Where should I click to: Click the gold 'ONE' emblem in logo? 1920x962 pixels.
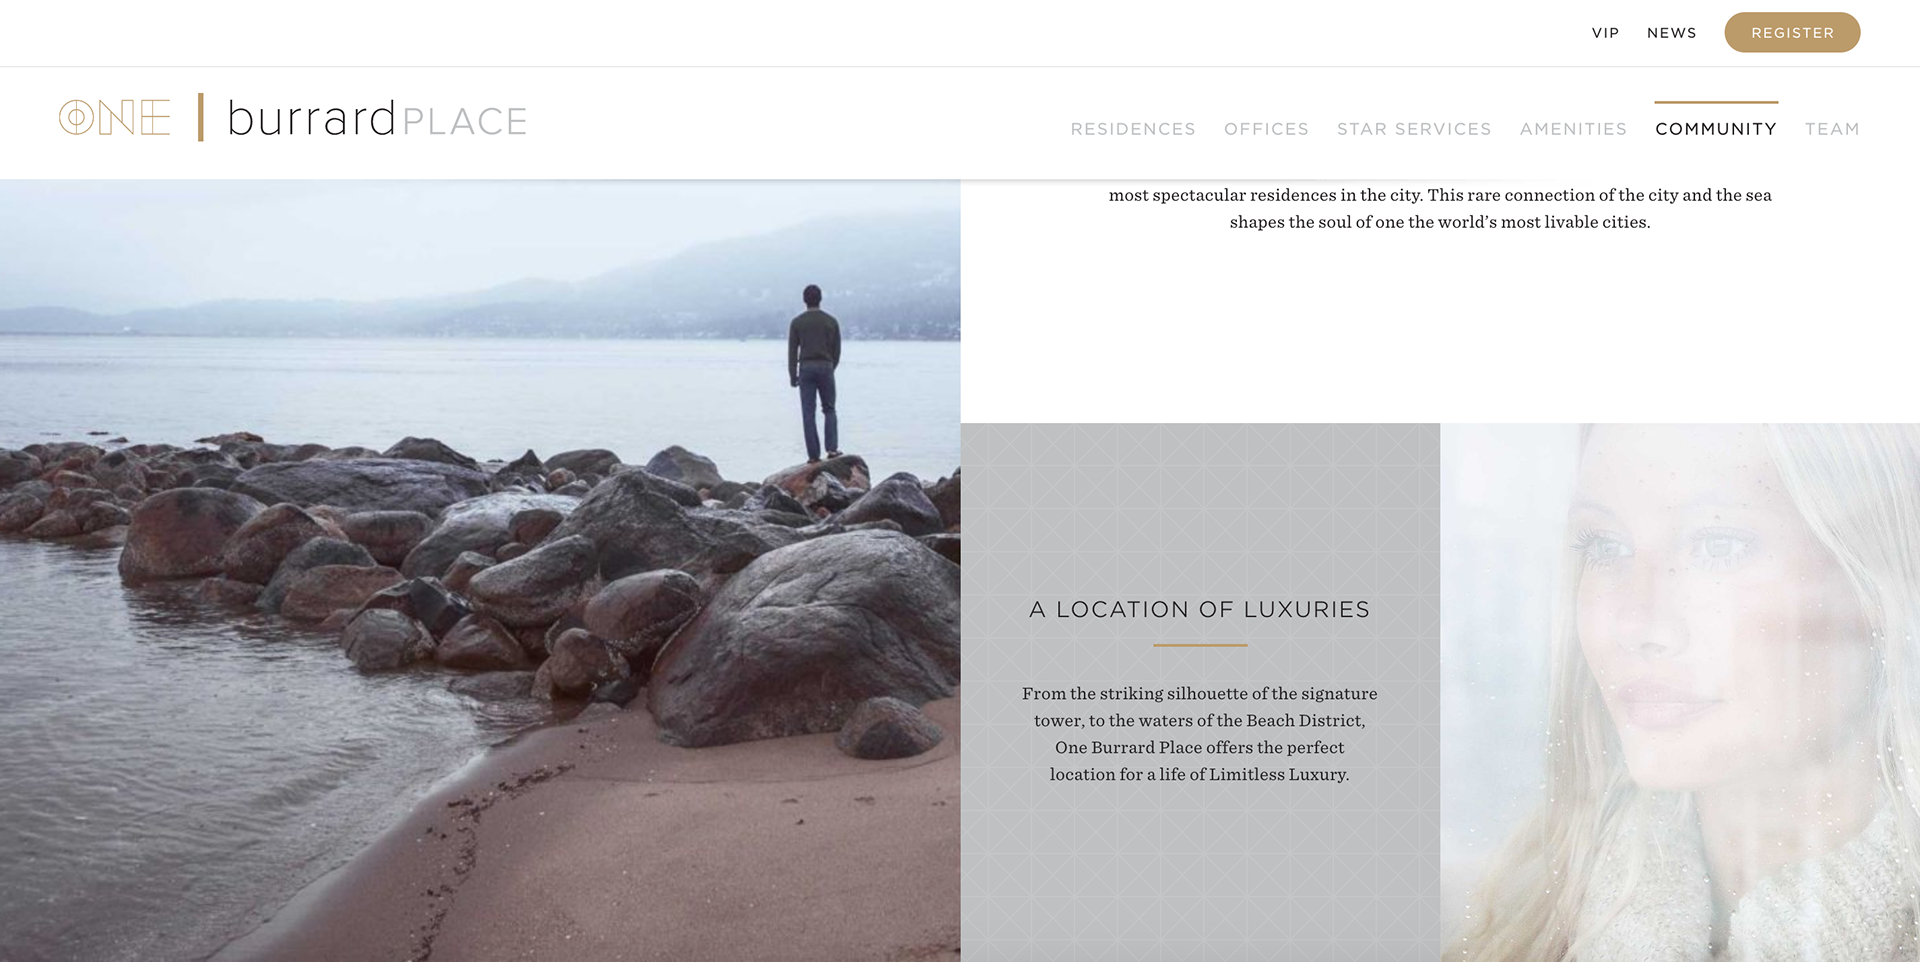click(x=114, y=118)
